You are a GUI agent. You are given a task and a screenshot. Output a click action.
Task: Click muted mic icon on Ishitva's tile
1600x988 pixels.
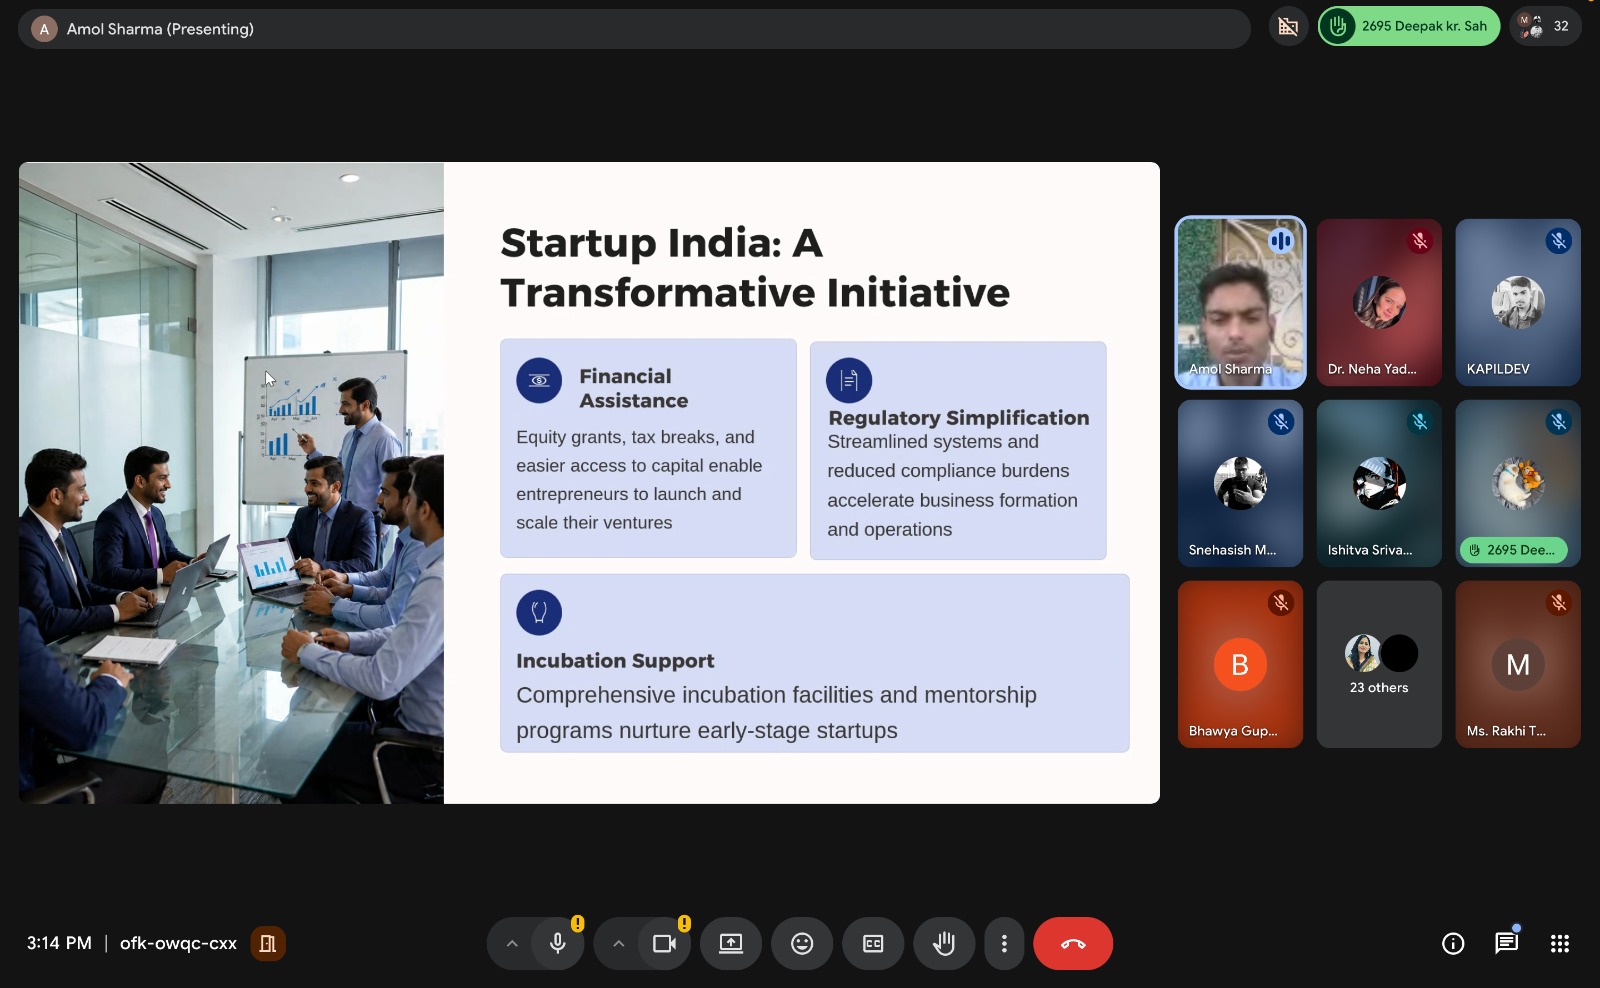click(1420, 422)
